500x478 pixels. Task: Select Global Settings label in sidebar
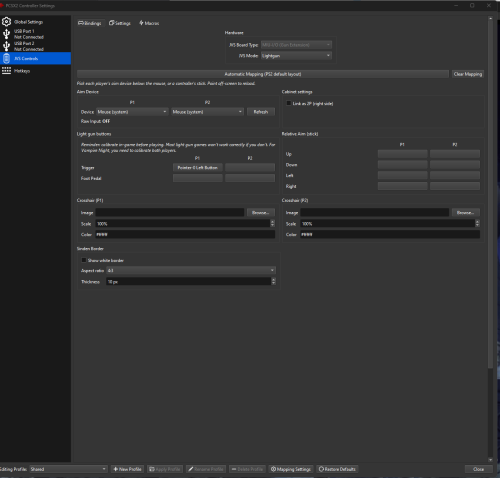[x=28, y=22]
